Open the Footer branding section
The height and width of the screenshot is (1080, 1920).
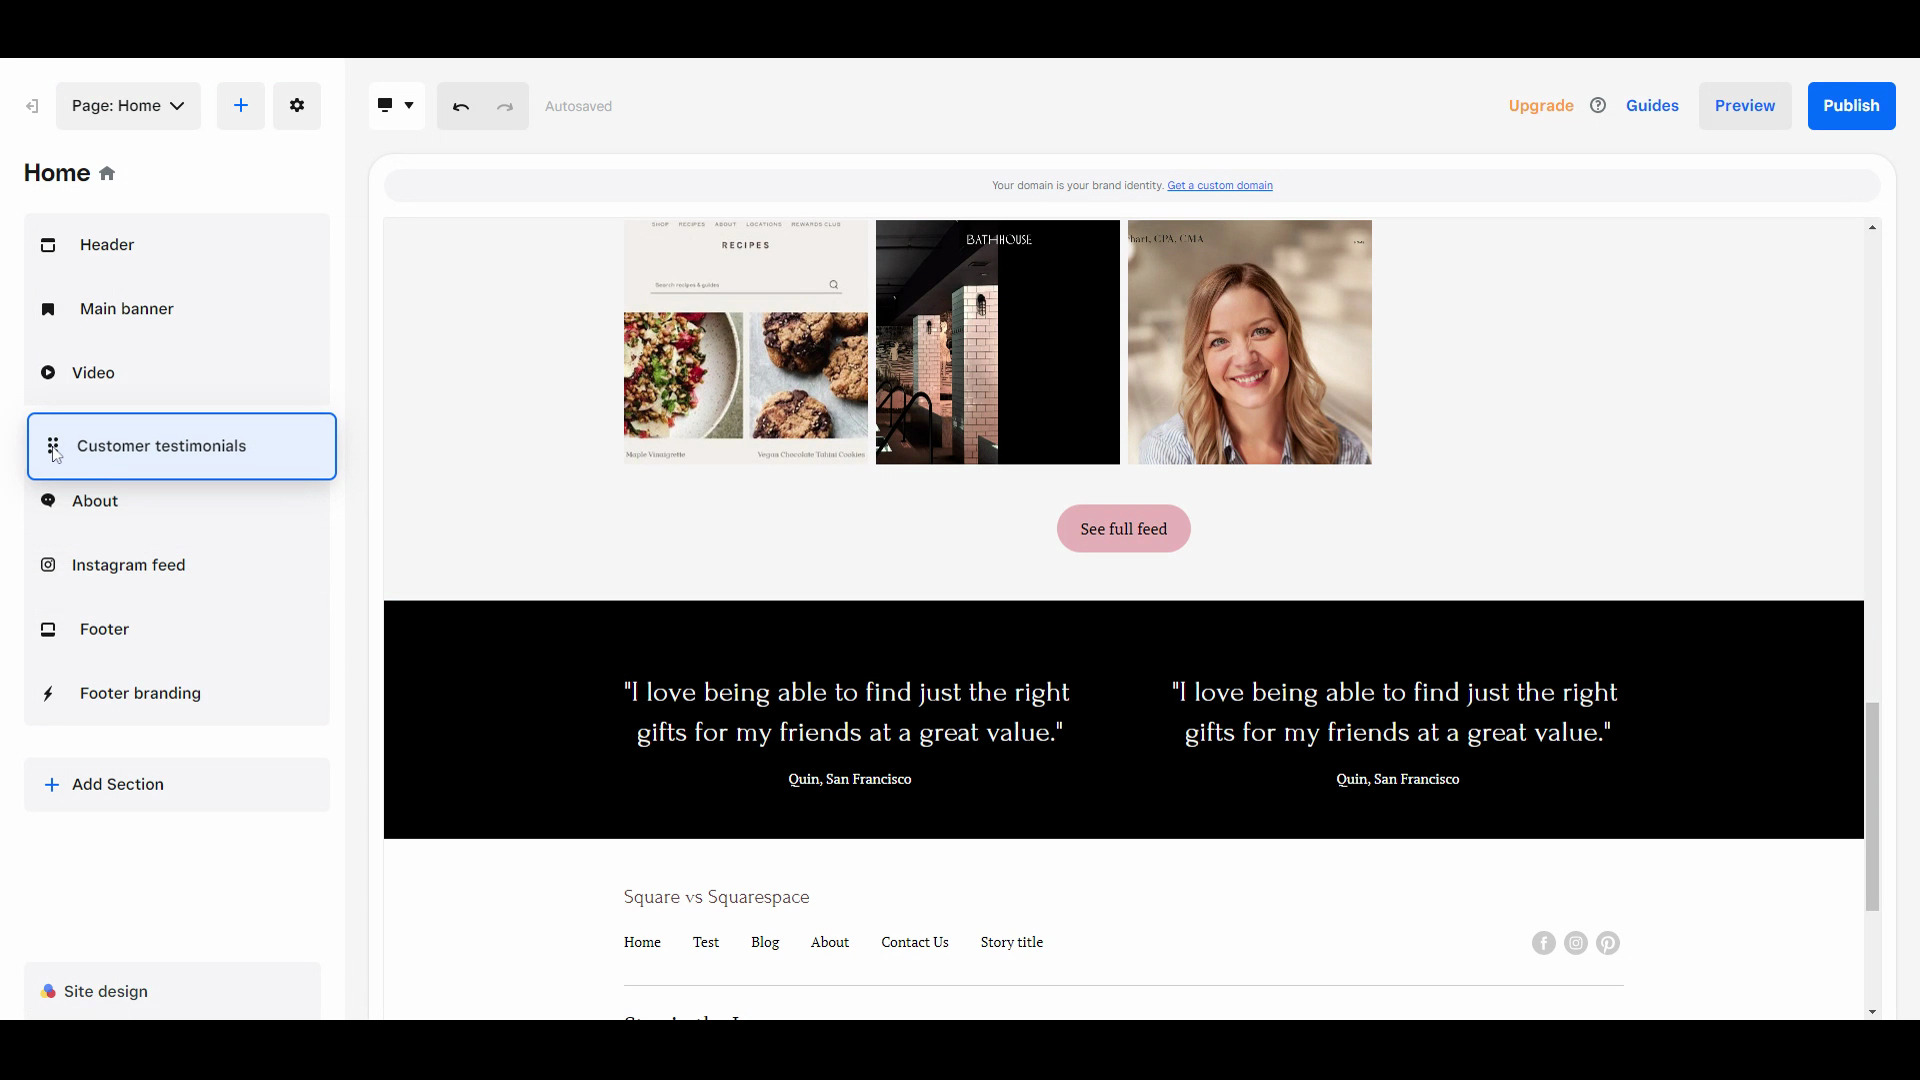click(x=140, y=693)
